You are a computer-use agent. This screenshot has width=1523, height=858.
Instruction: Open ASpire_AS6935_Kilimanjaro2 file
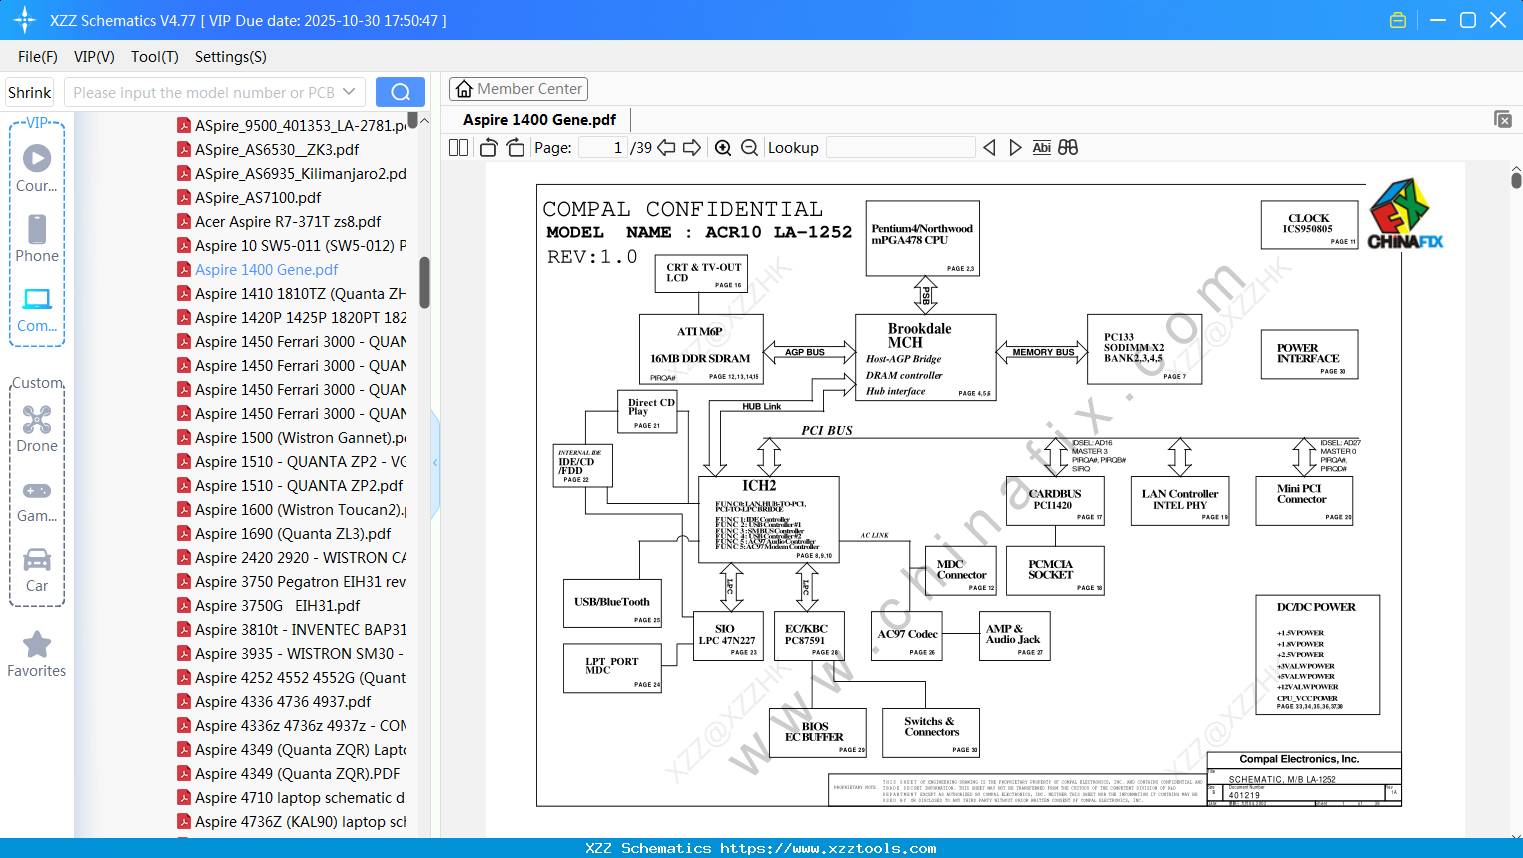coord(292,174)
